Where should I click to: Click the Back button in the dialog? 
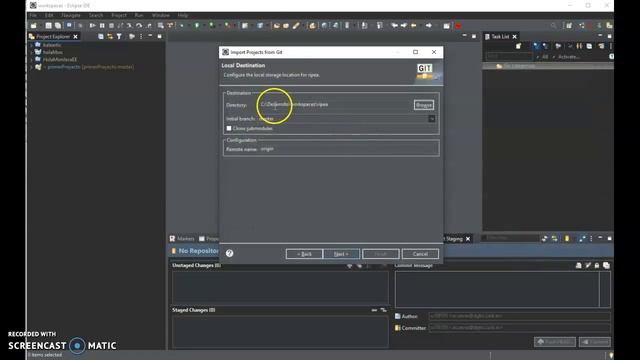coord(304,254)
